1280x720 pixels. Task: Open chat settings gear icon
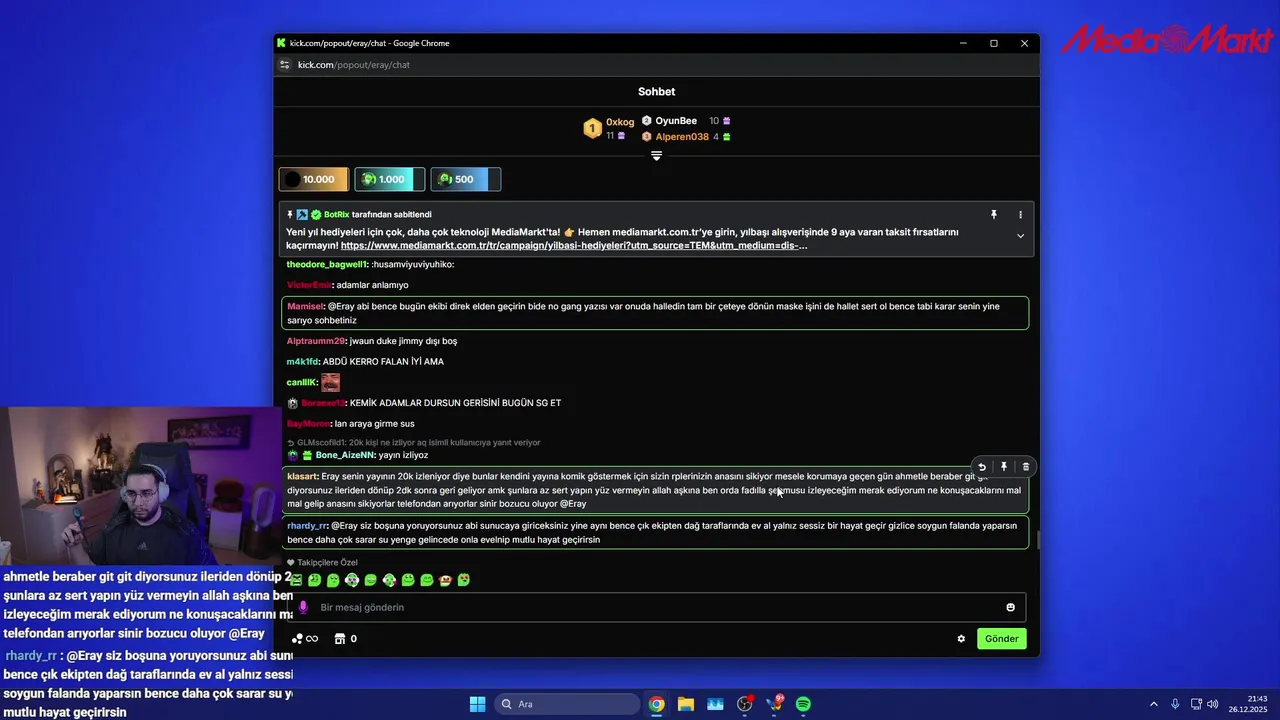pyautogui.click(x=961, y=639)
